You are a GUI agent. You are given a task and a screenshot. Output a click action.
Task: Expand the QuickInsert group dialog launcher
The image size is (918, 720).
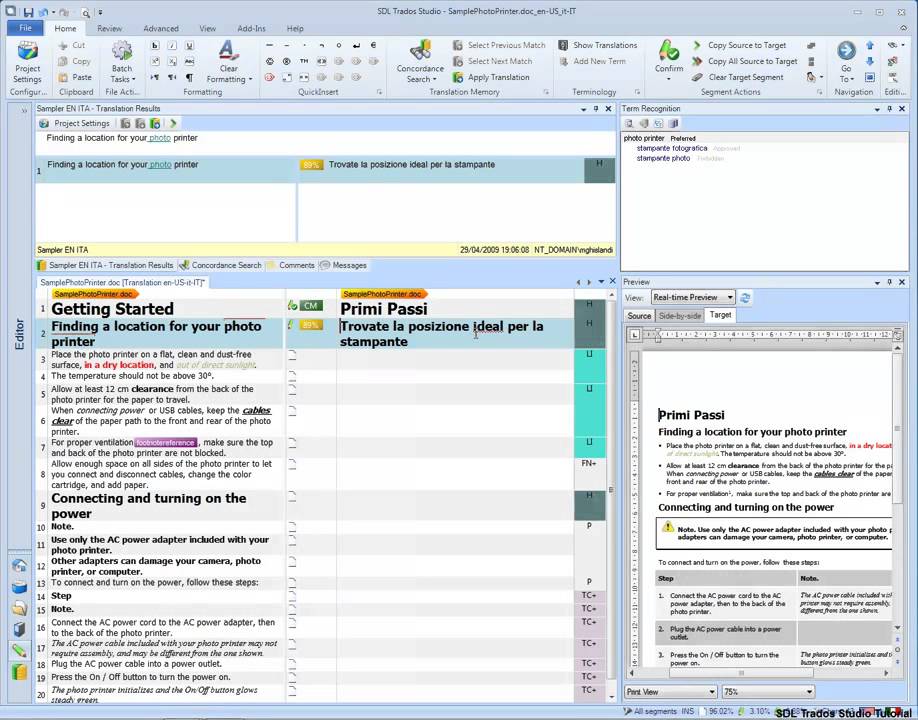tap(379, 92)
